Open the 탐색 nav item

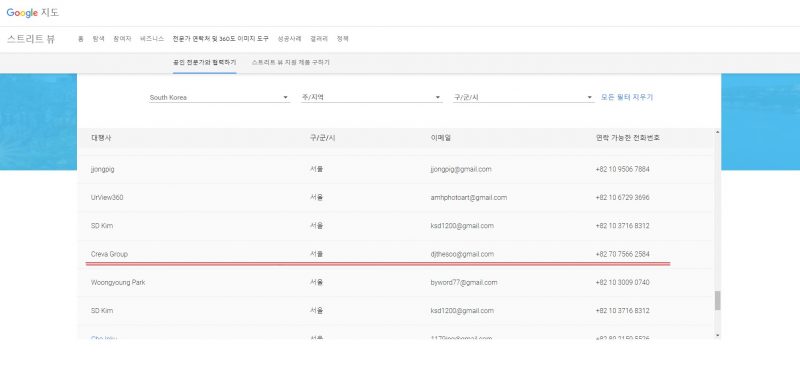(x=98, y=39)
